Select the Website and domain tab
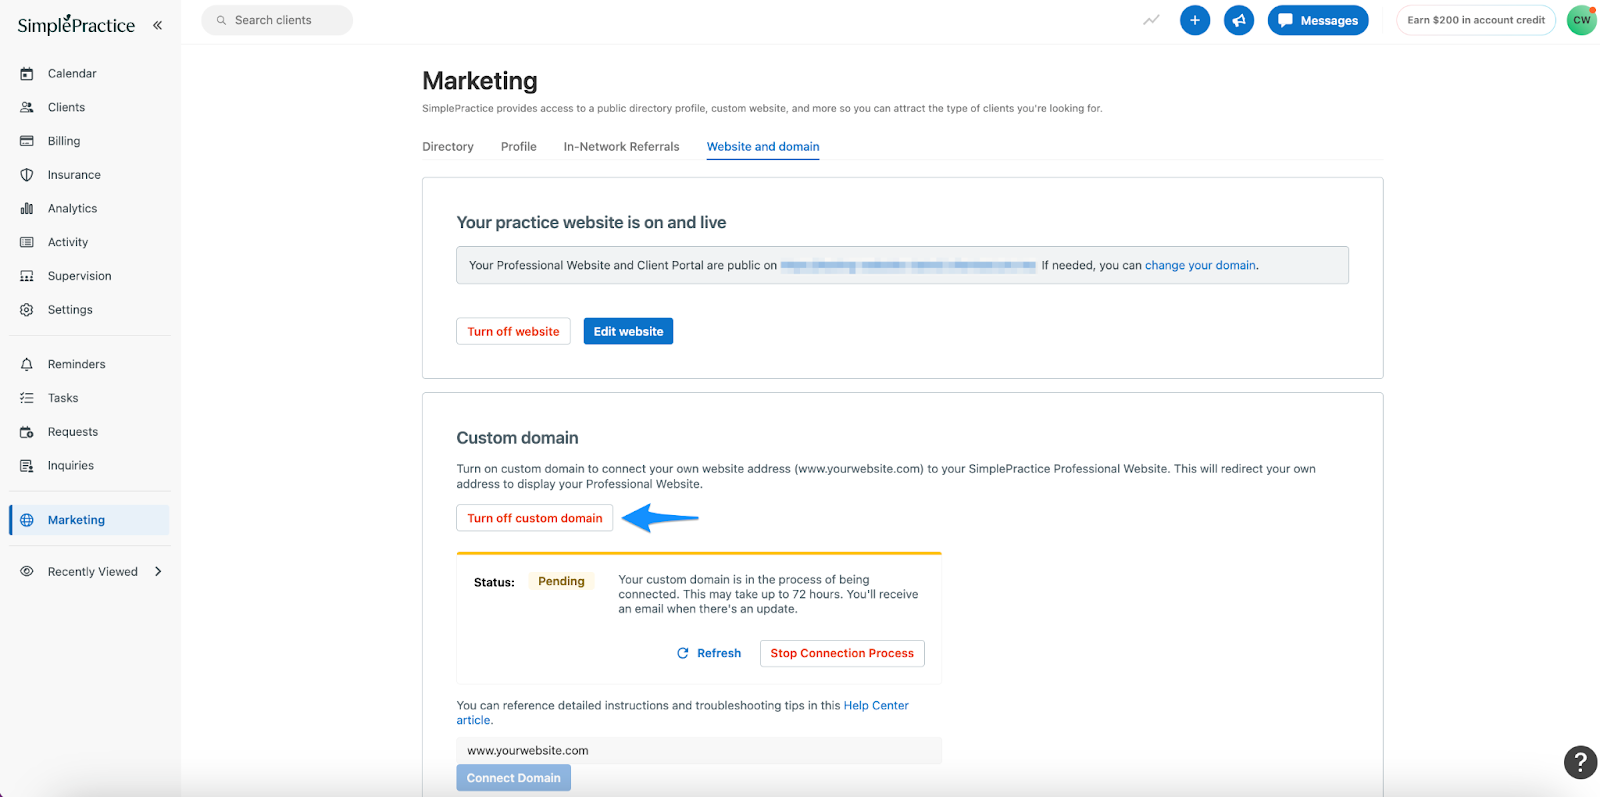Screen dimensions: 1600x797 point(763,147)
